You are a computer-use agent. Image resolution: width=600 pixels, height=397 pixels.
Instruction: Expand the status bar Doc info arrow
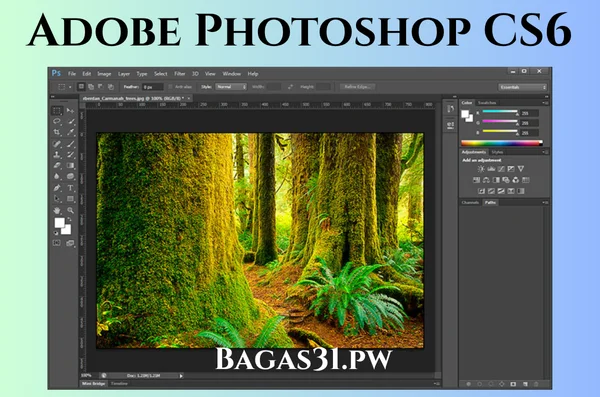[x=181, y=376]
